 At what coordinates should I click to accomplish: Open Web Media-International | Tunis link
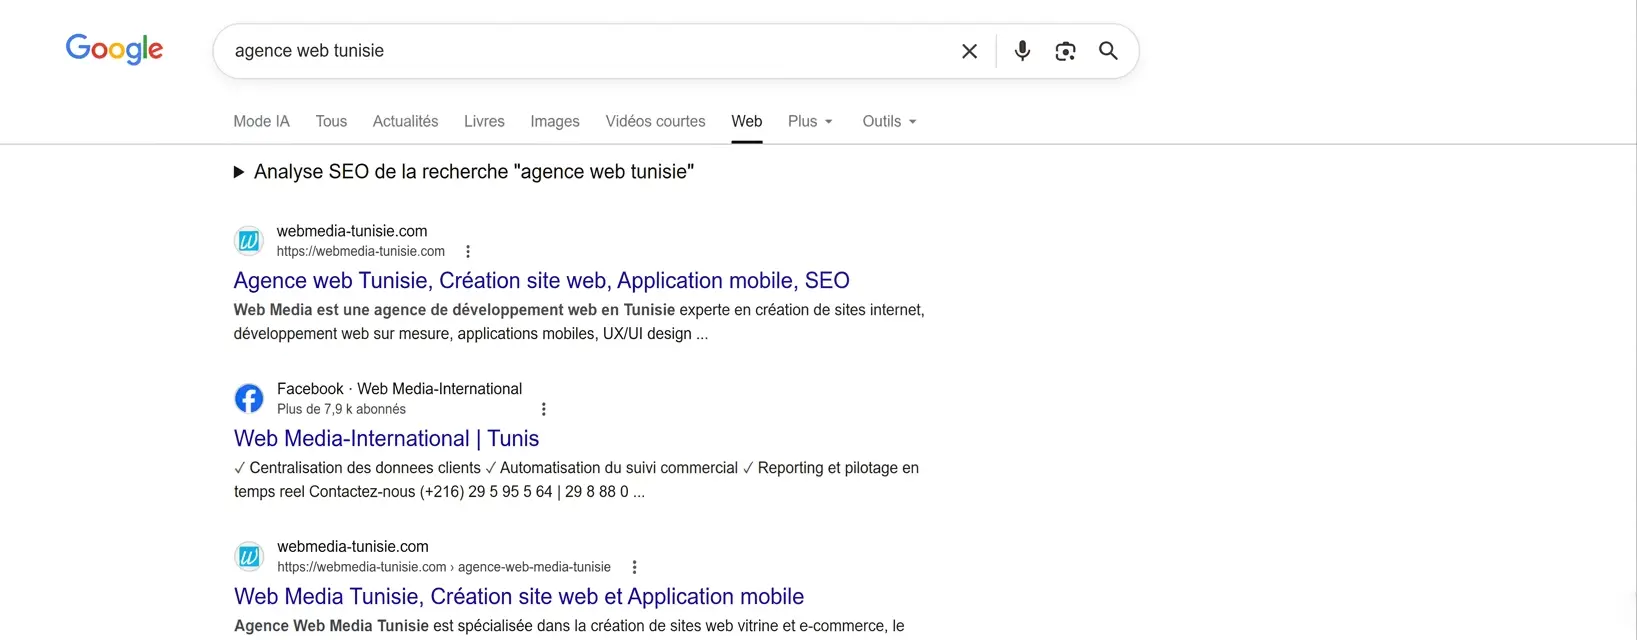tap(387, 439)
